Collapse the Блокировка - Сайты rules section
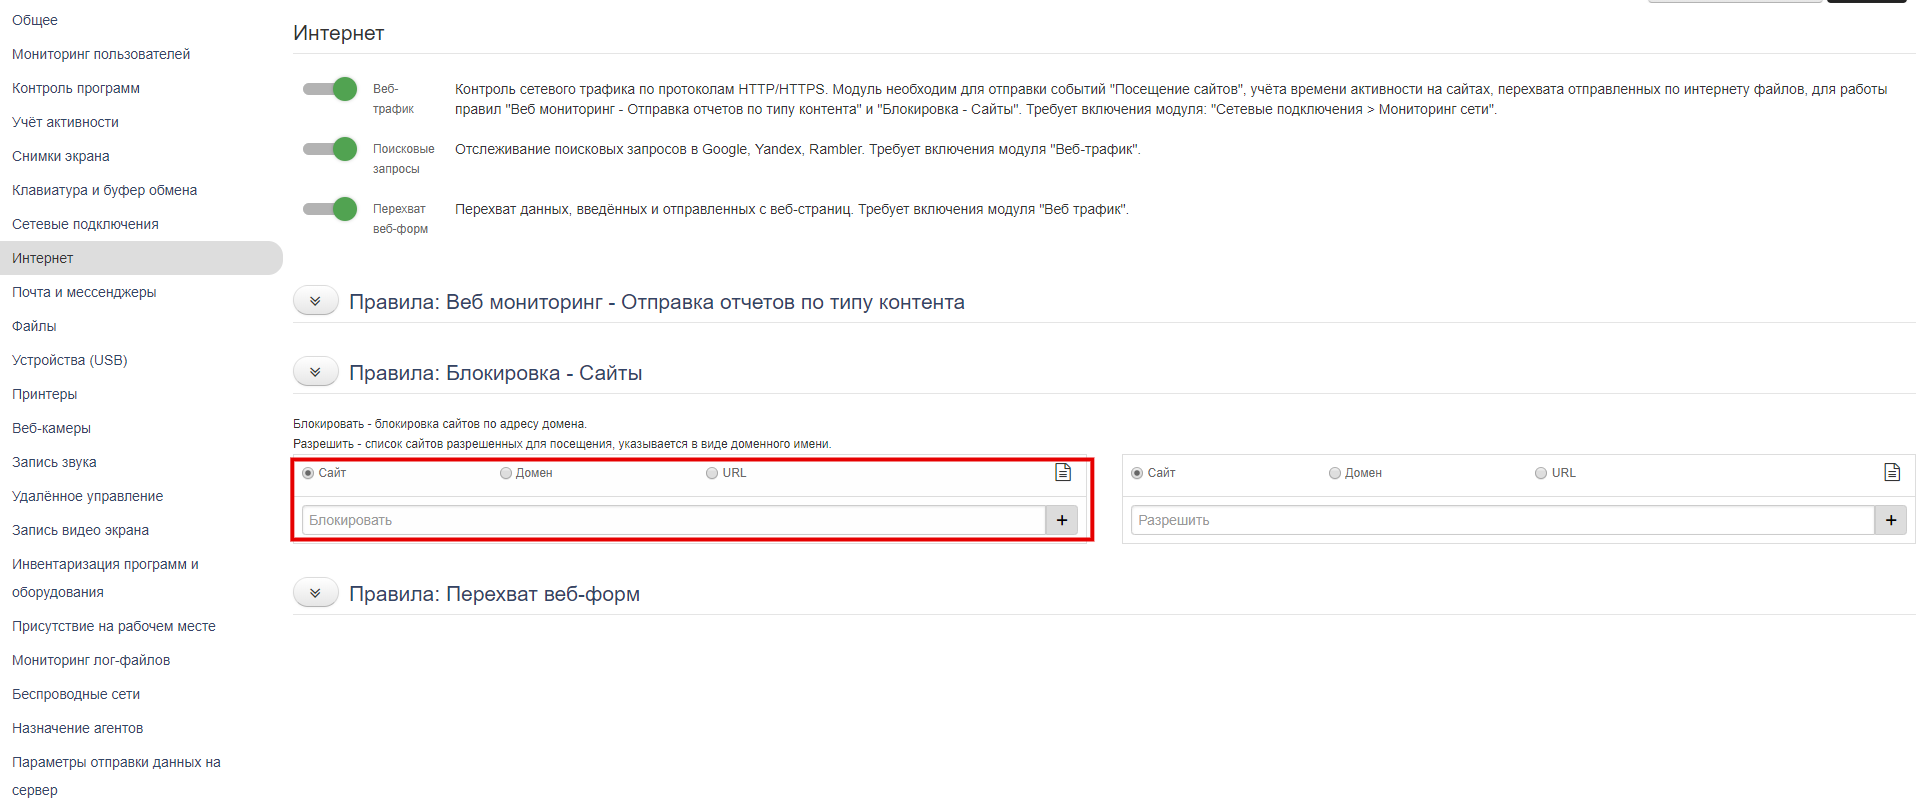 point(315,372)
